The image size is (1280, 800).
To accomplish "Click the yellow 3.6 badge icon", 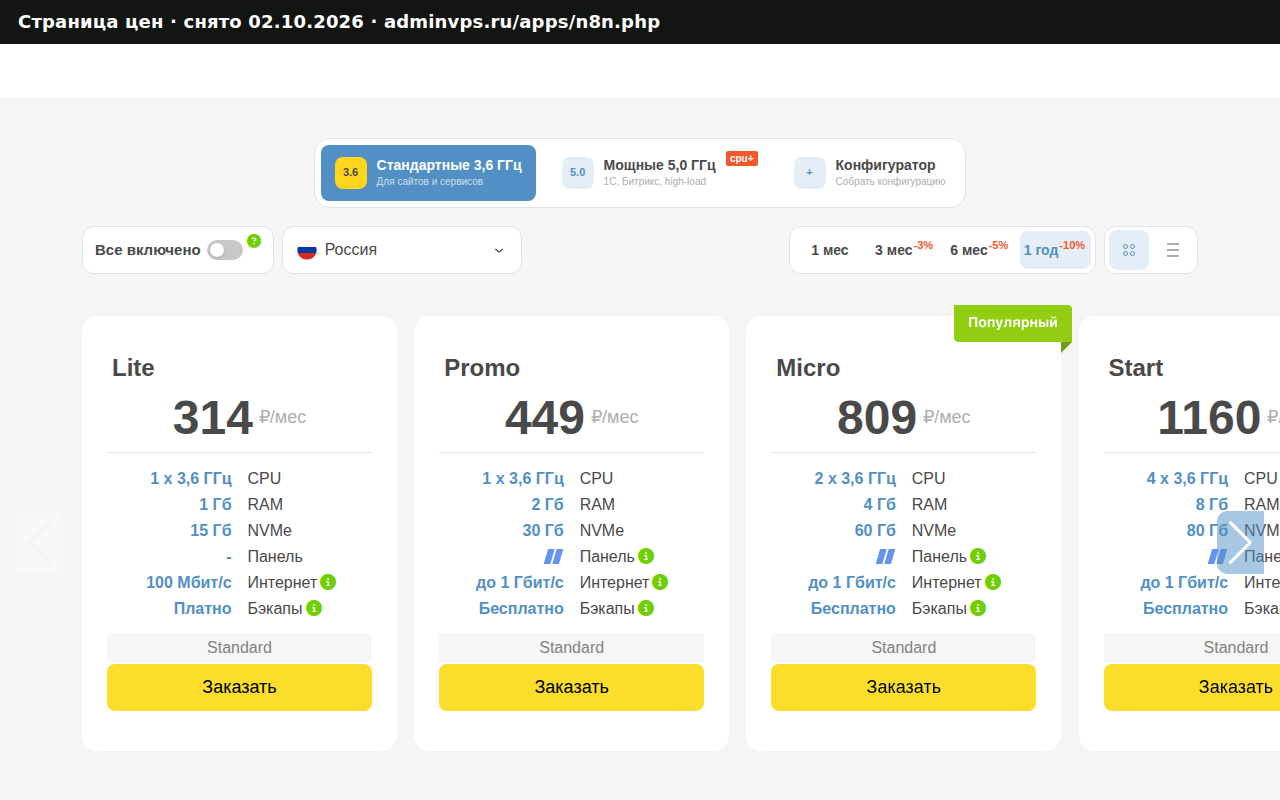I will pos(351,173).
